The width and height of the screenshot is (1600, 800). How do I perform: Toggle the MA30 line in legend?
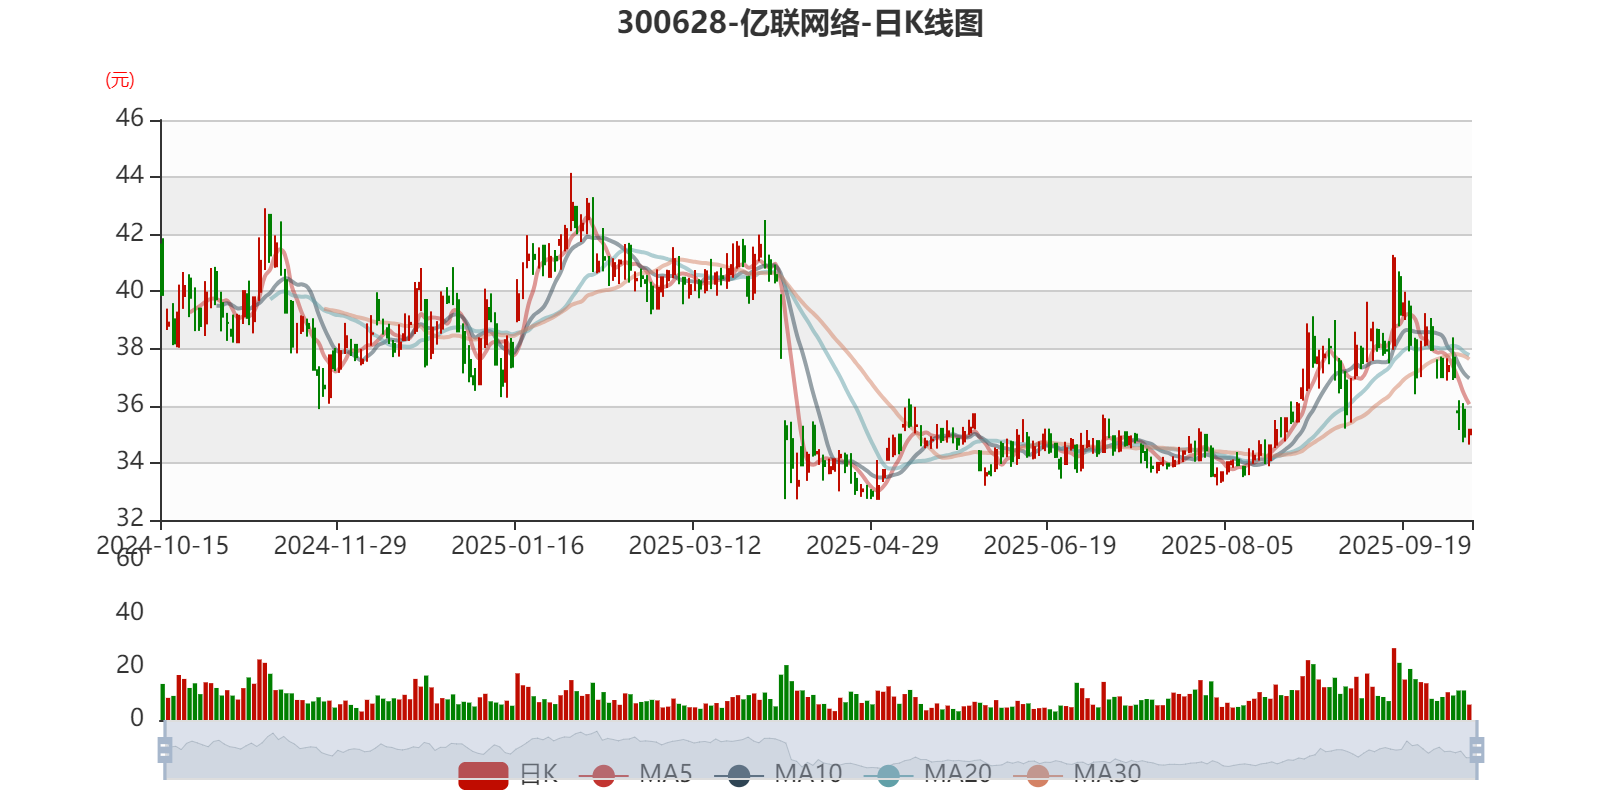(x=1077, y=775)
